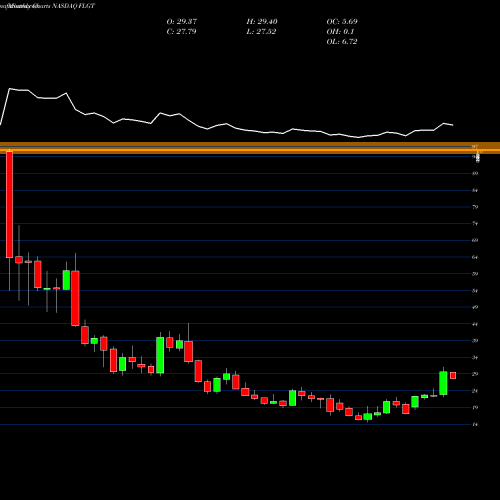Click the open value O: 29.37
500x500 pixels.
coord(182,22)
